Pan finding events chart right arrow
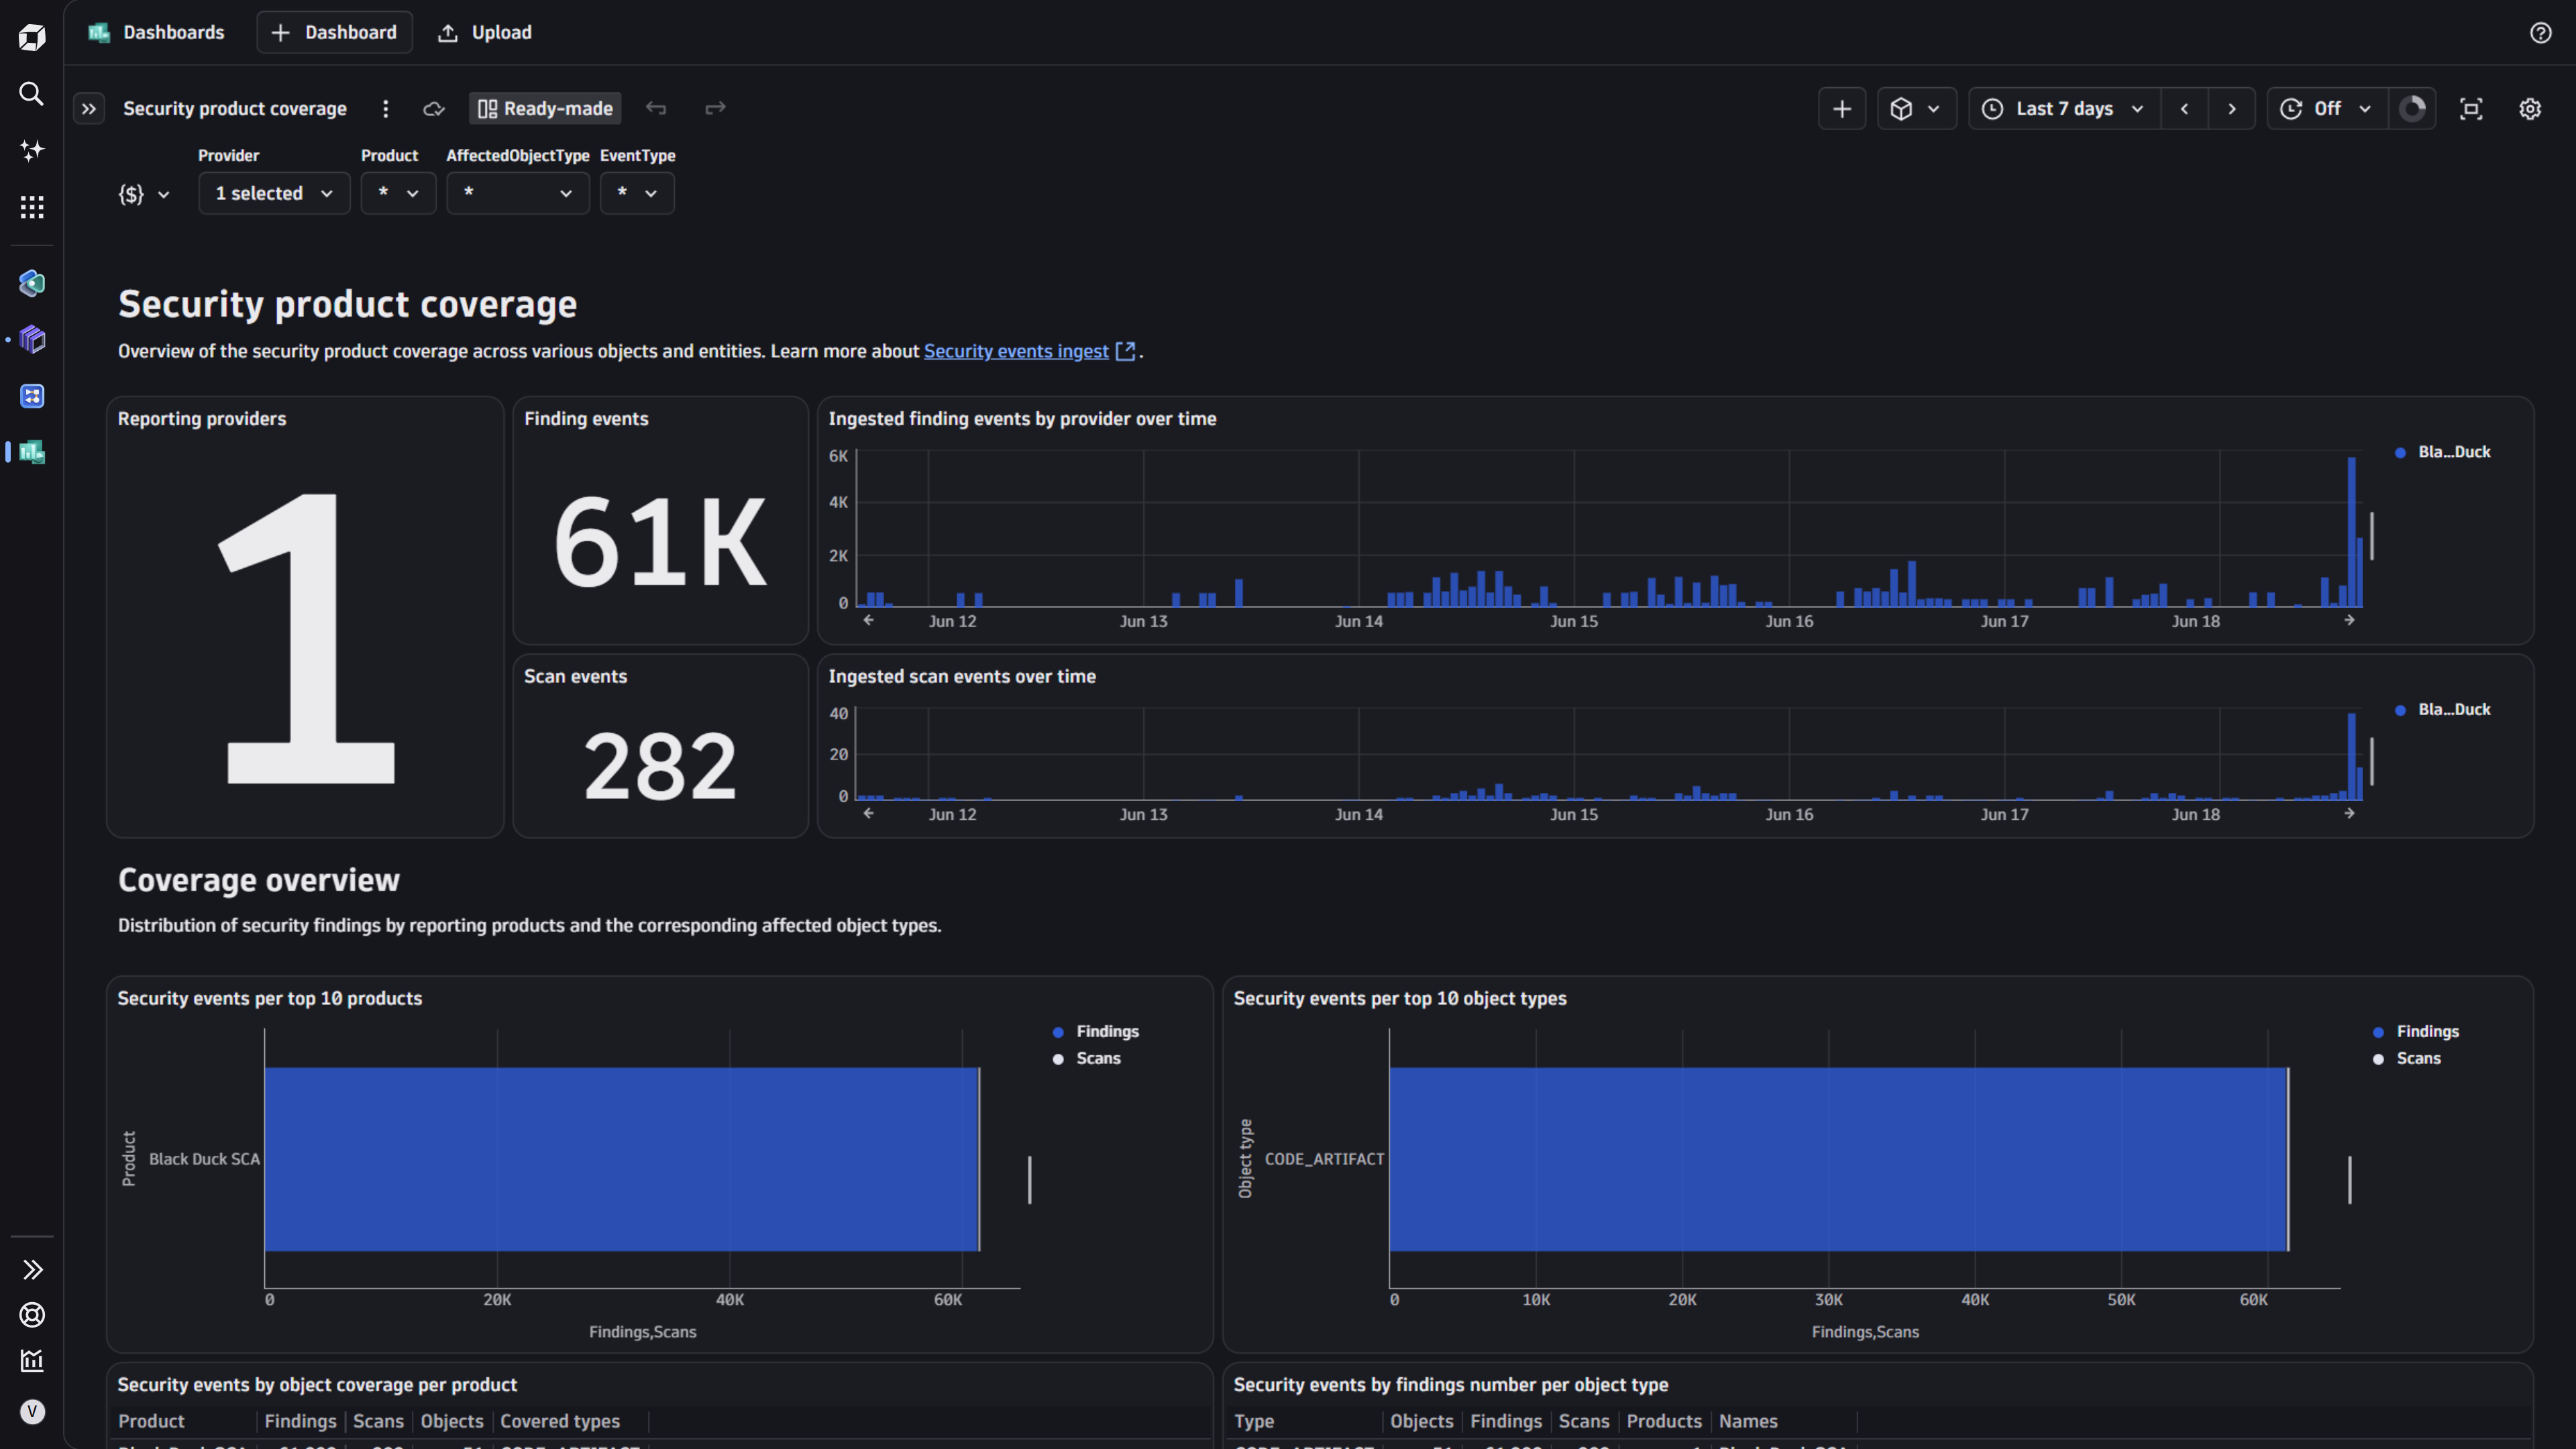Image resolution: width=2576 pixels, height=1449 pixels. (2349, 620)
